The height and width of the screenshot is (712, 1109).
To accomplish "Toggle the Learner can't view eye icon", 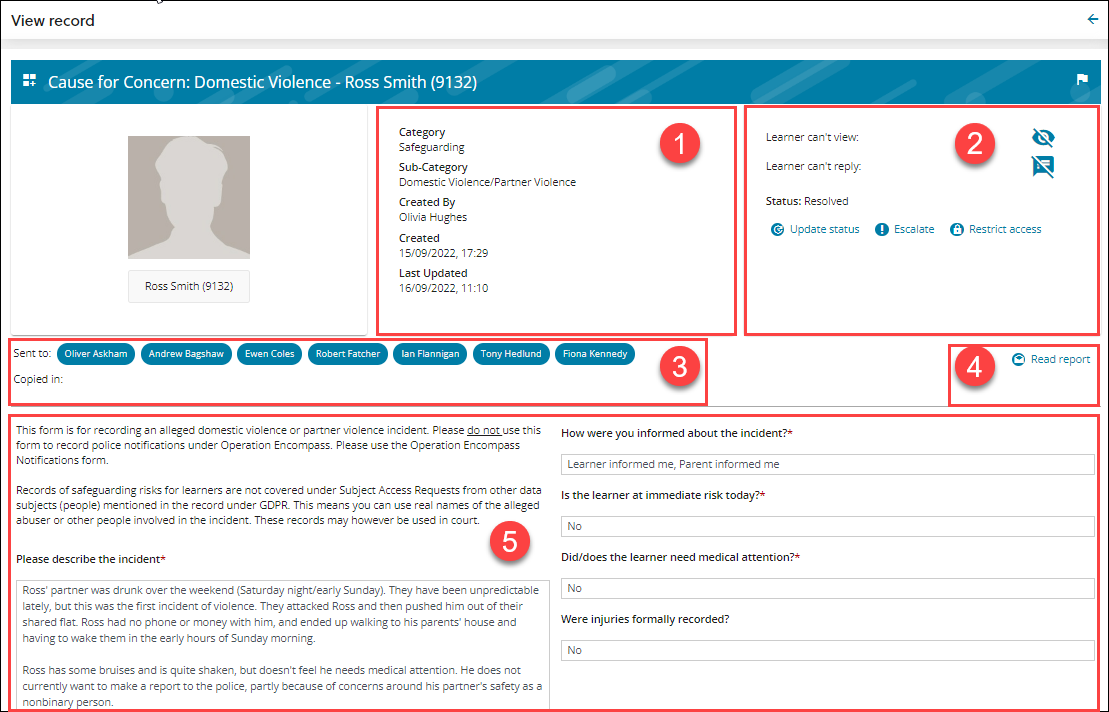I will pos(1043,138).
